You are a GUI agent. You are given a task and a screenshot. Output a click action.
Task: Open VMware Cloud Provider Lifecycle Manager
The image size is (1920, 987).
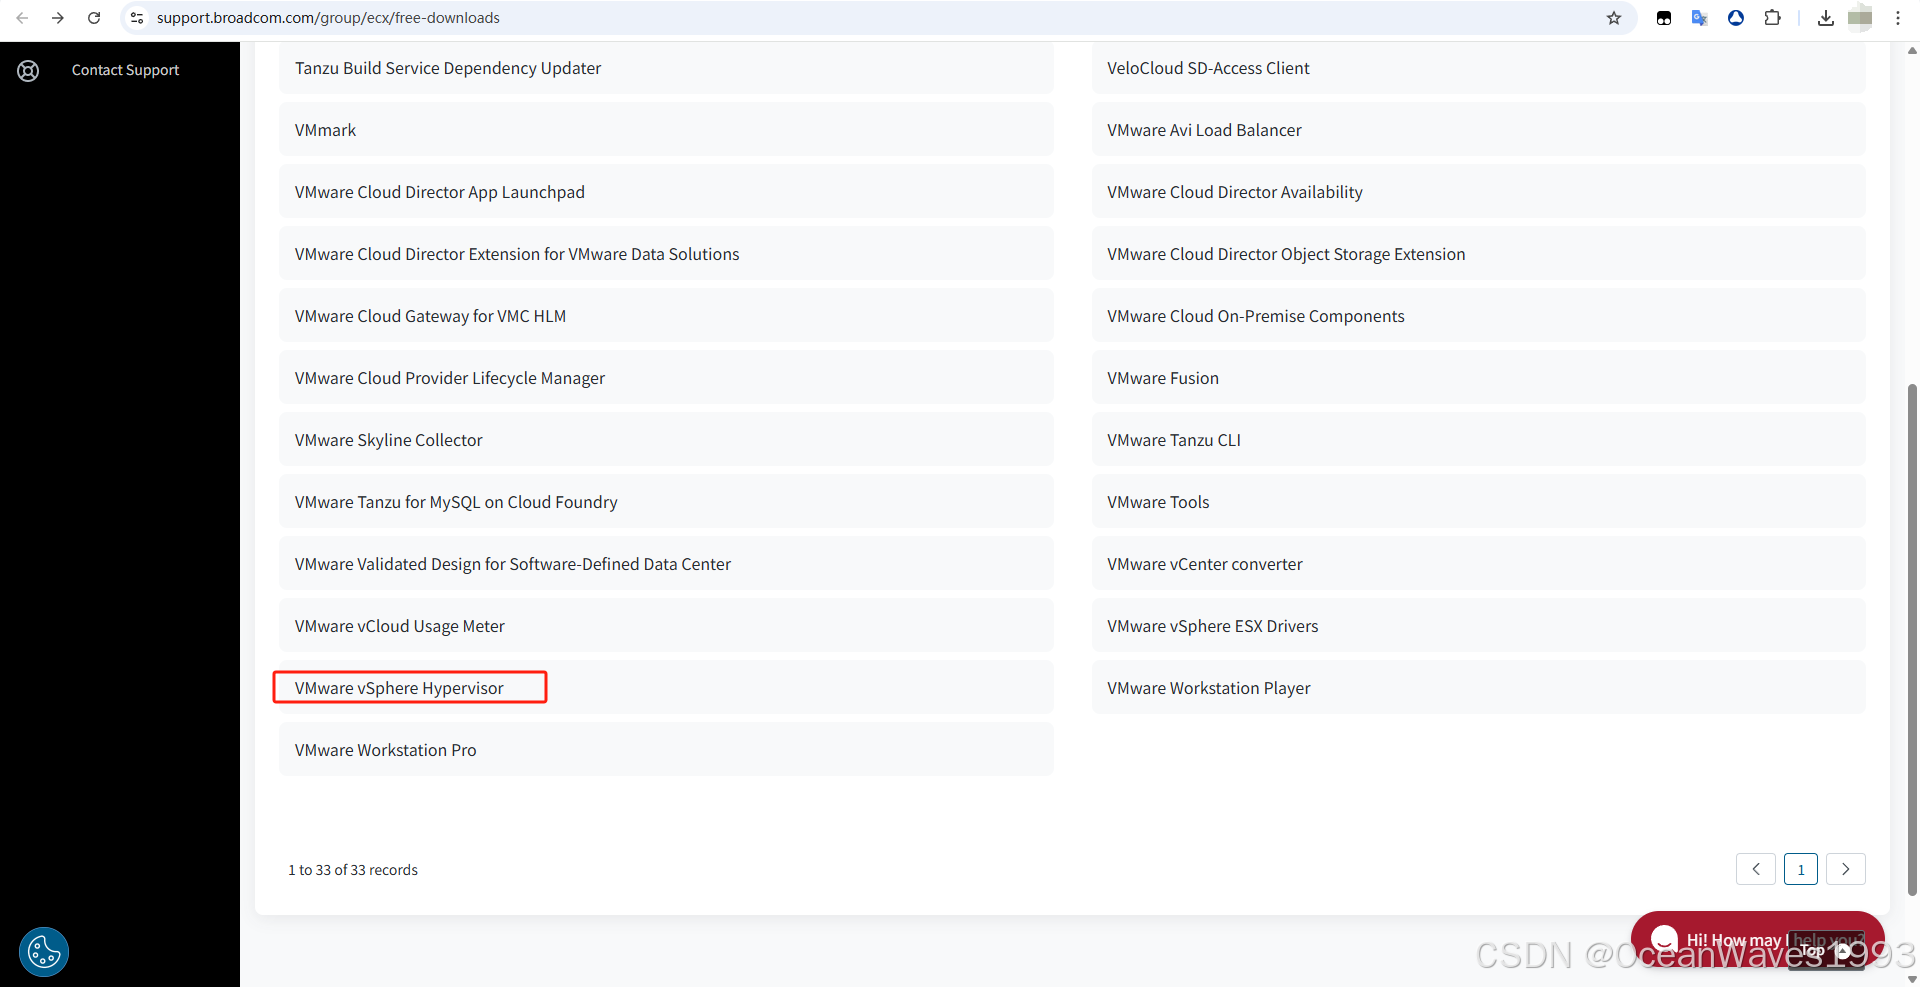coord(666,378)
